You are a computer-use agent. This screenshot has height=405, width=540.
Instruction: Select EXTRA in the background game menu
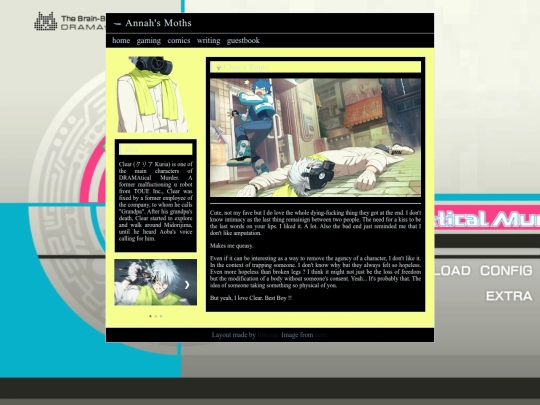(509, 296)
